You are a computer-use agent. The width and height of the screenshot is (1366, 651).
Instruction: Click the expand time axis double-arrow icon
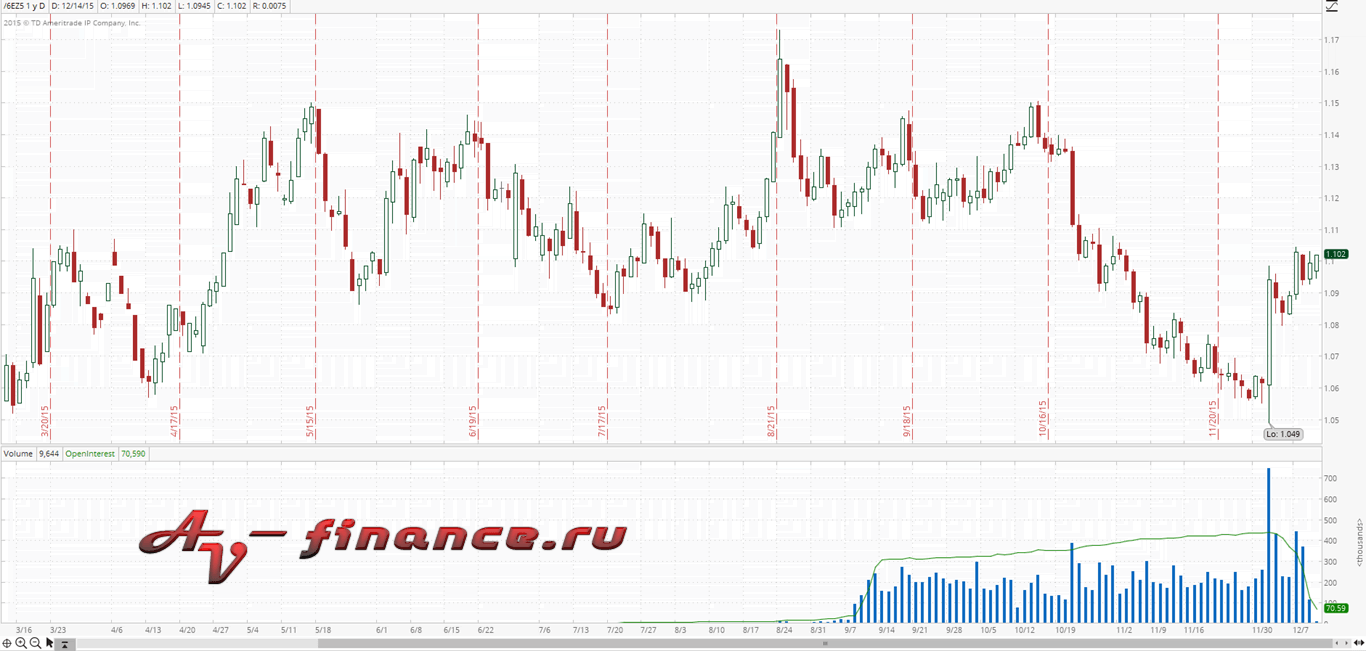(1358, 643)
